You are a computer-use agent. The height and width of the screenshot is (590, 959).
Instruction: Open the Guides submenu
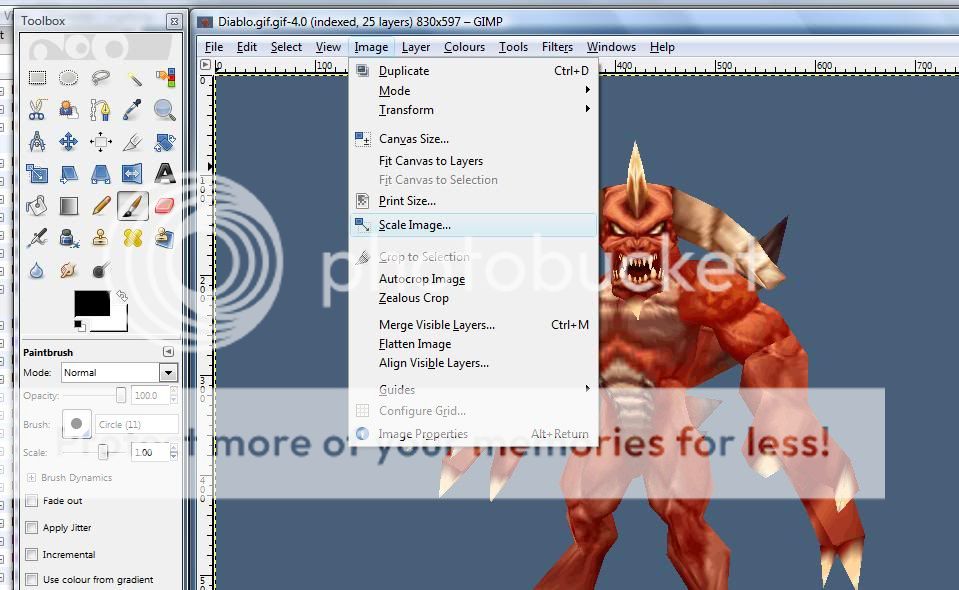pyautogui.click(x=473, y=389)
